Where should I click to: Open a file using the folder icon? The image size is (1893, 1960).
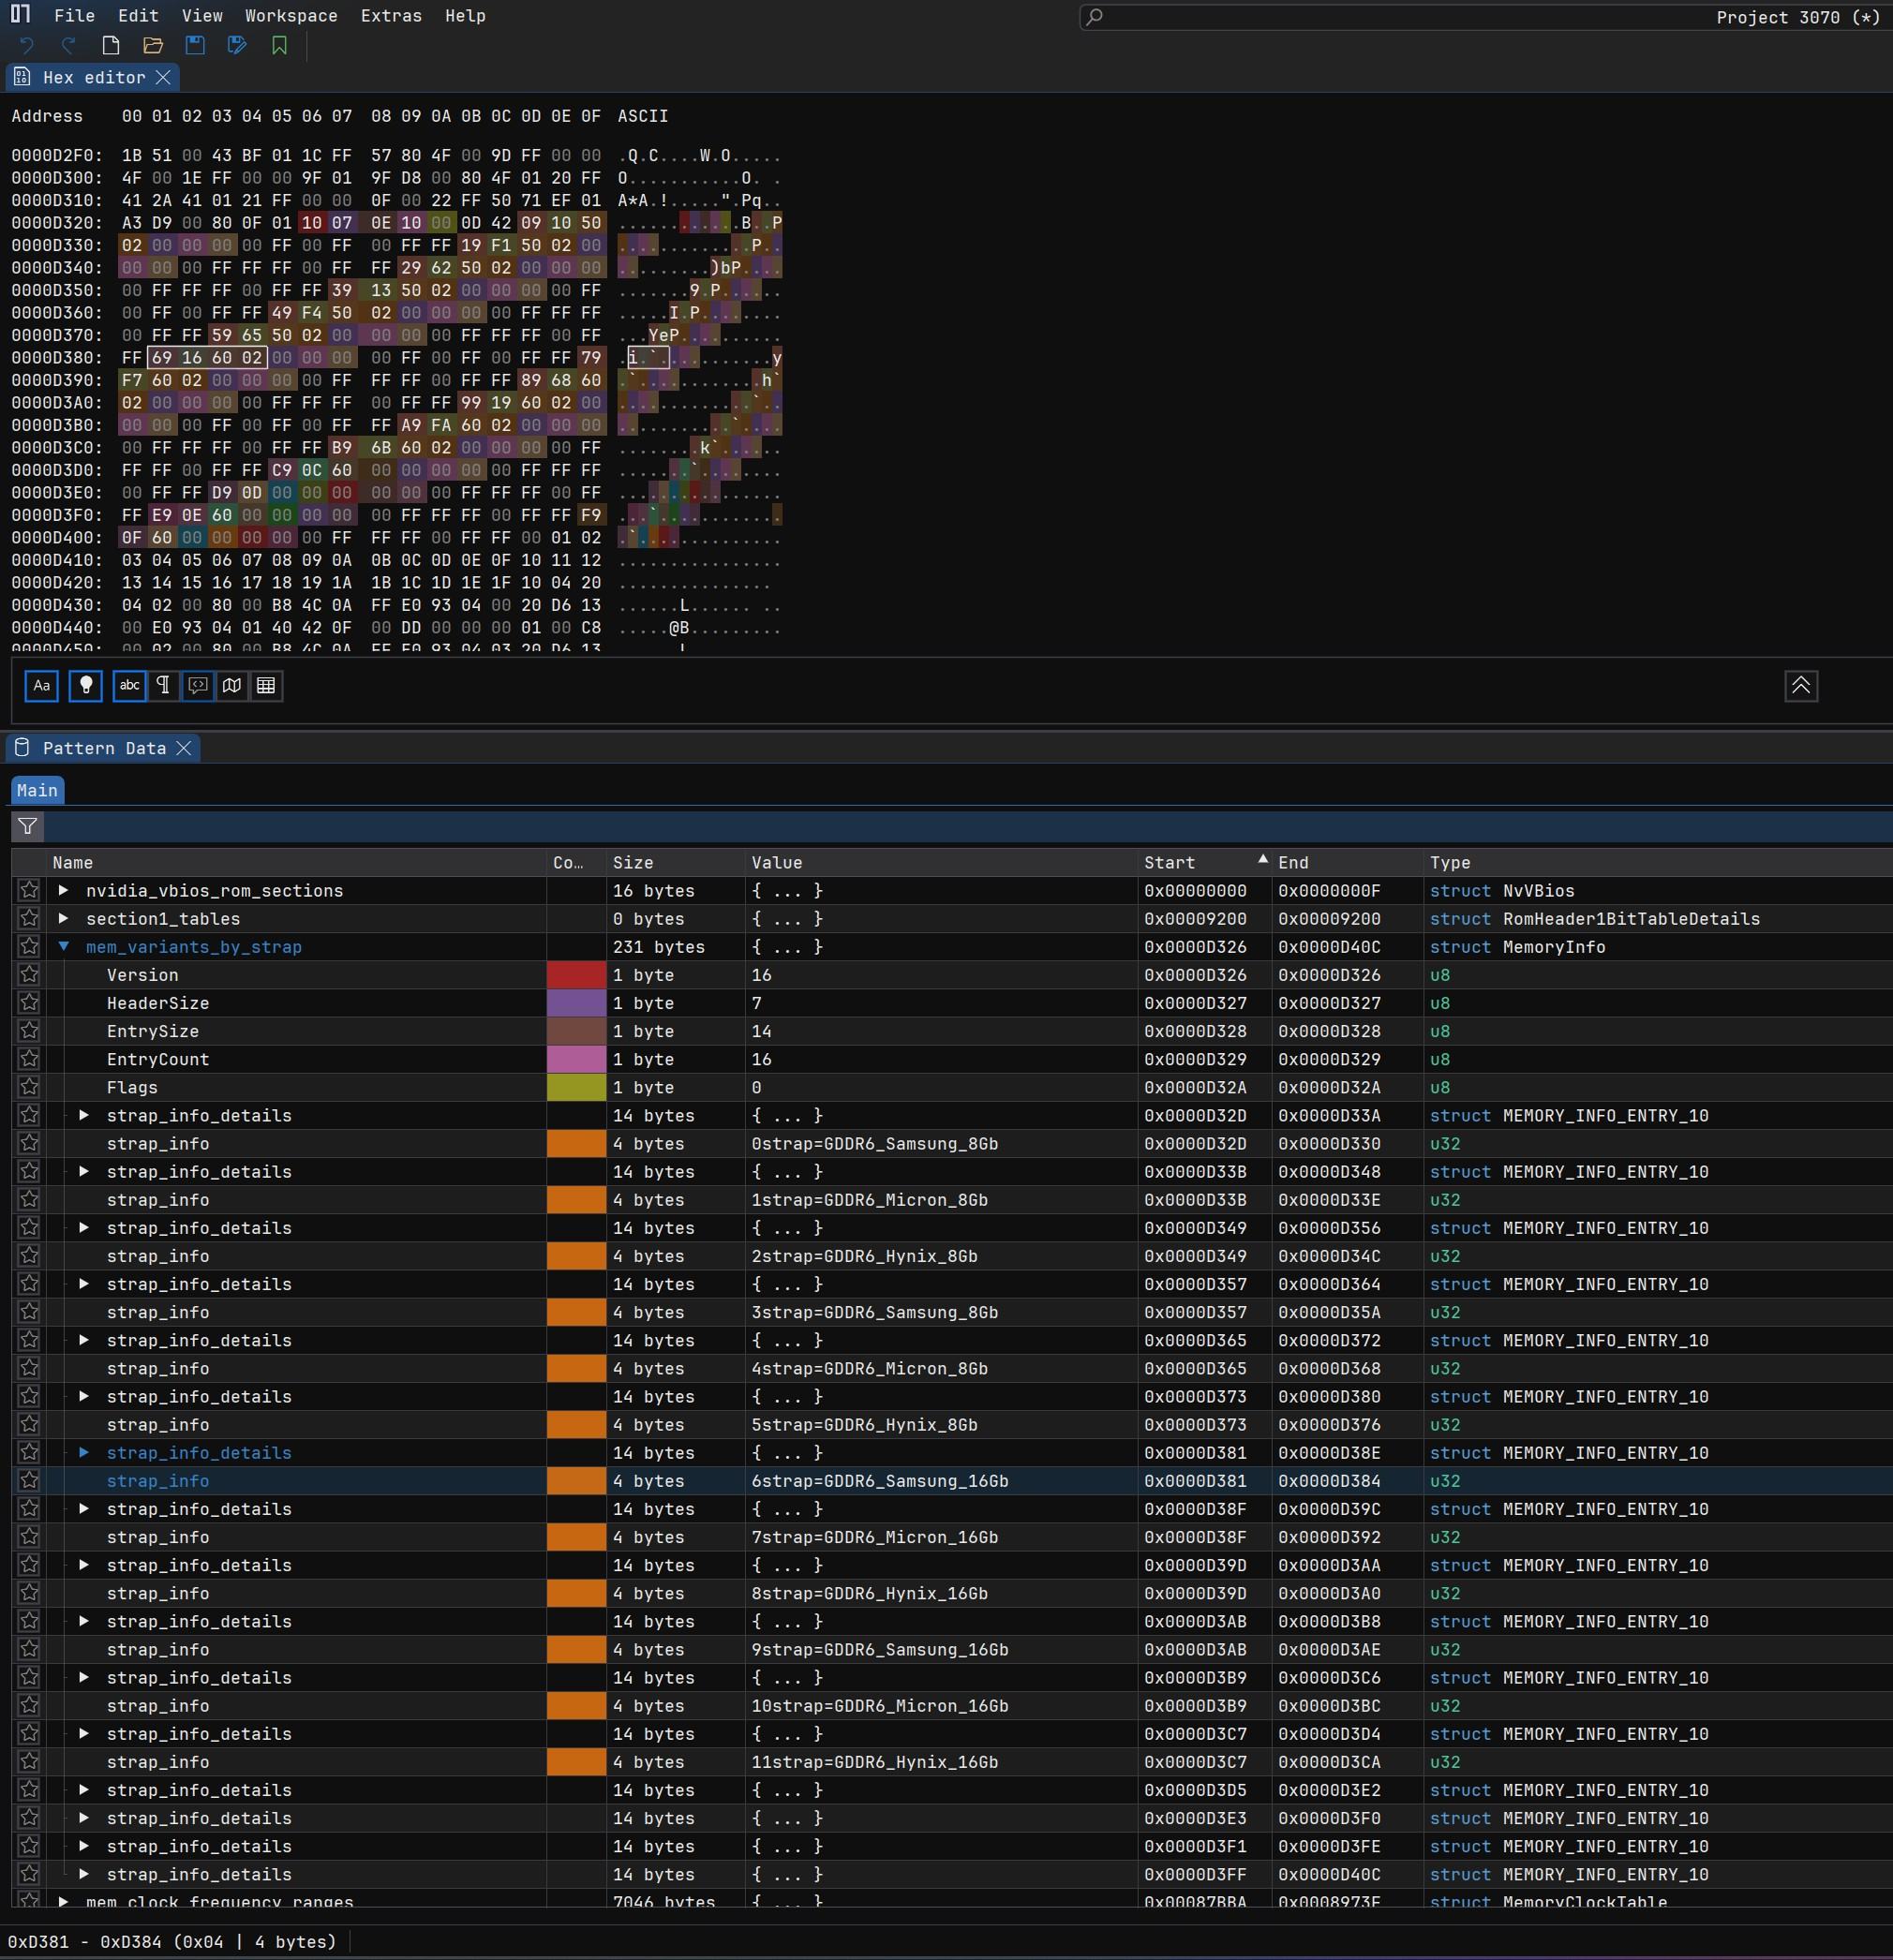[x=153, y=45]
